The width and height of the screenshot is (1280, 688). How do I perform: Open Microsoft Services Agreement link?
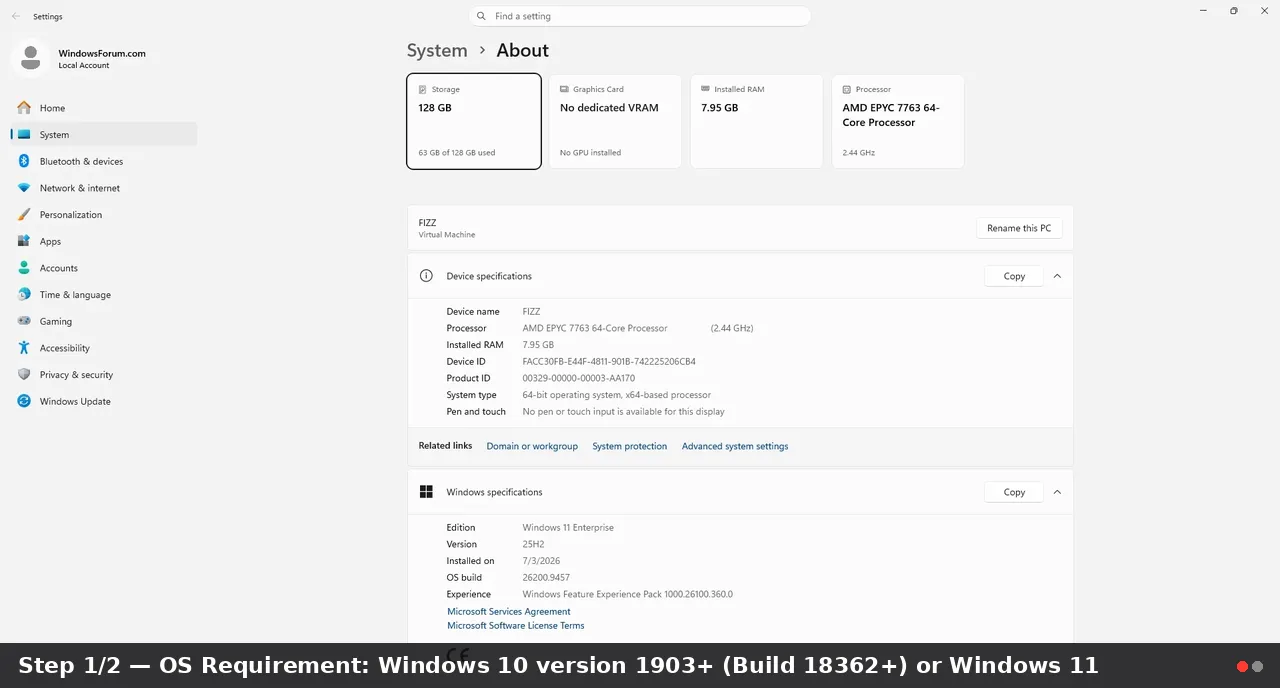pyautogui.click(x=509, y=612)
